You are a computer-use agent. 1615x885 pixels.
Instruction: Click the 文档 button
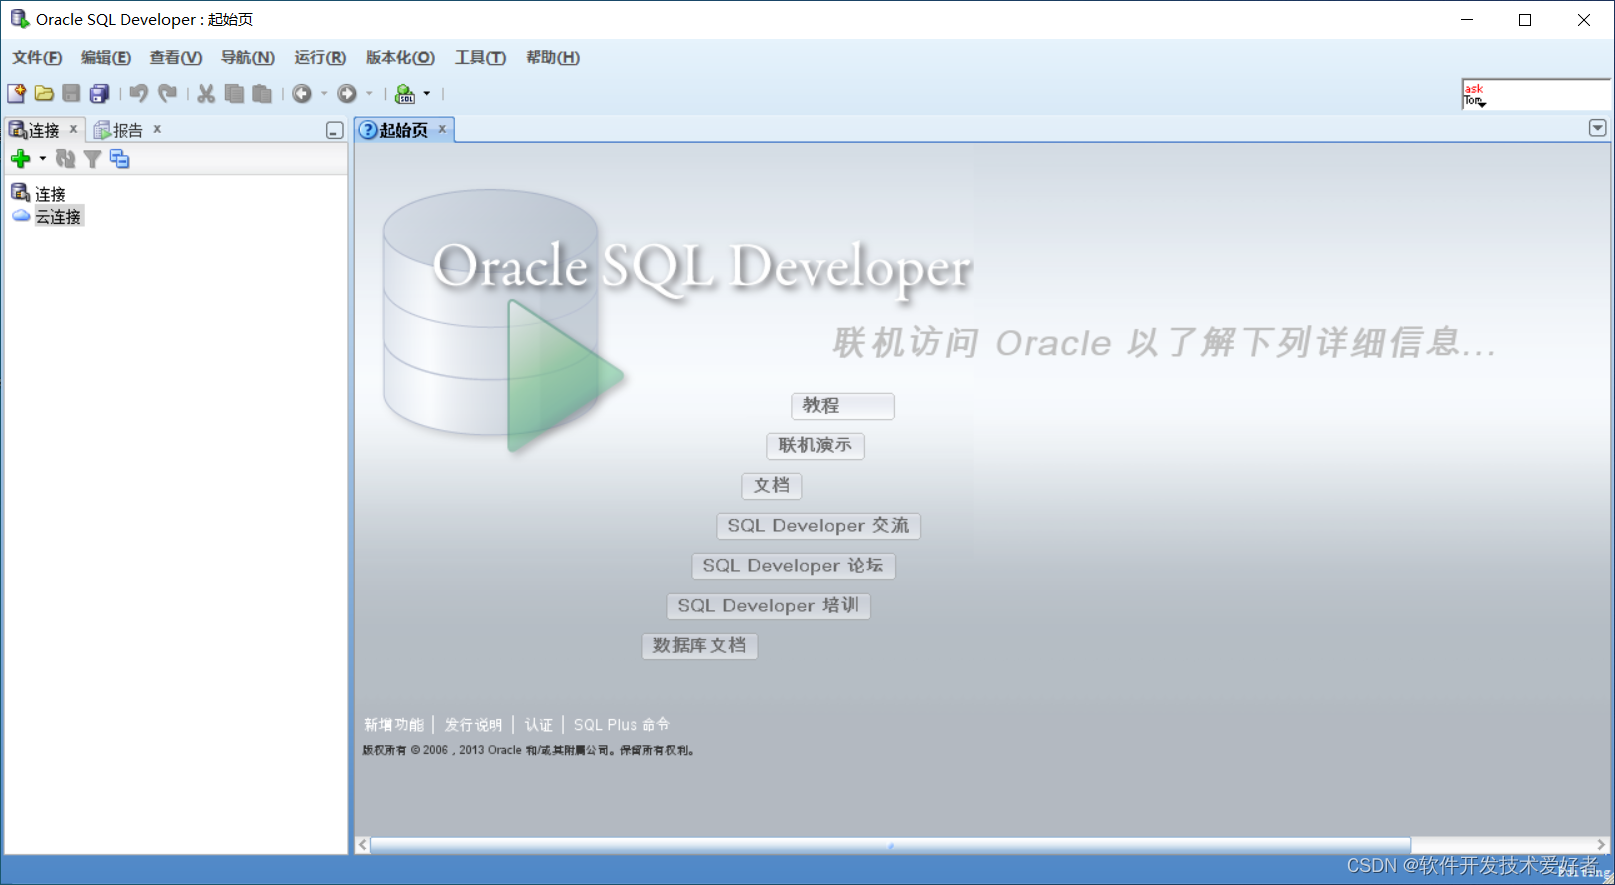click(x=772, y=486)
